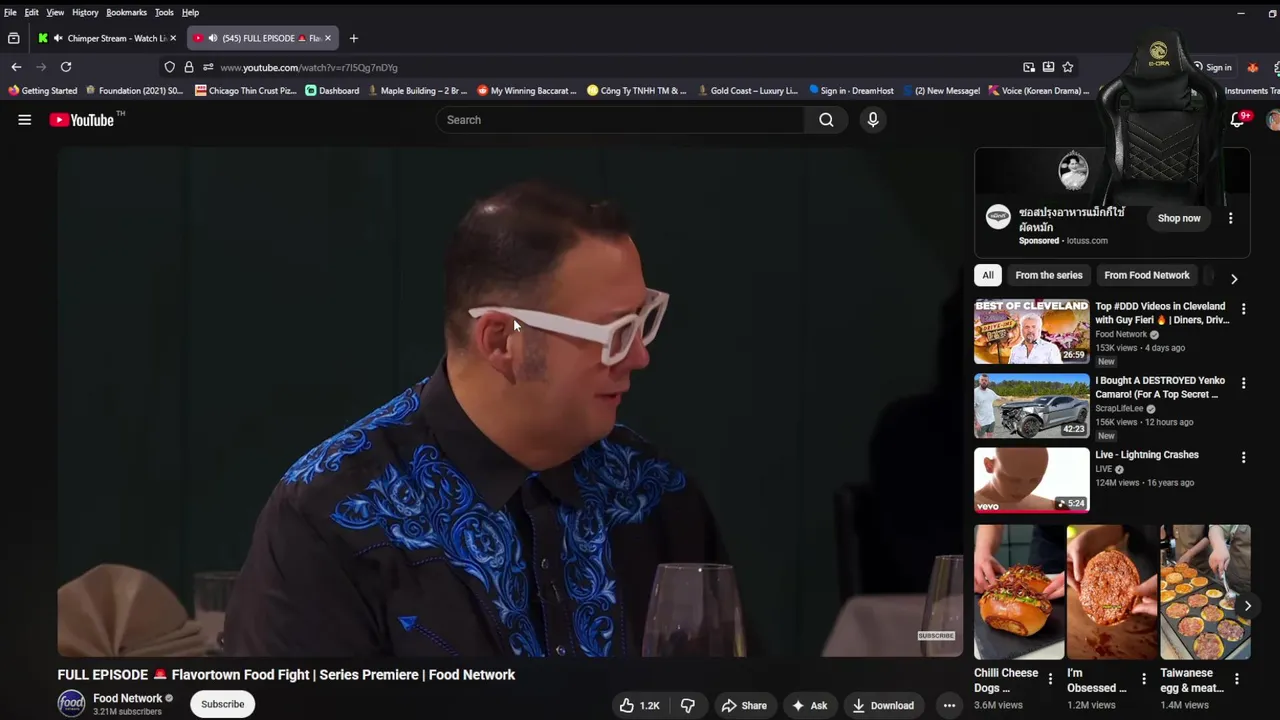Open Live Lightning Crashes thumbnail
The height and width of the screenshot is (720, 1280).
[1032, 480]
